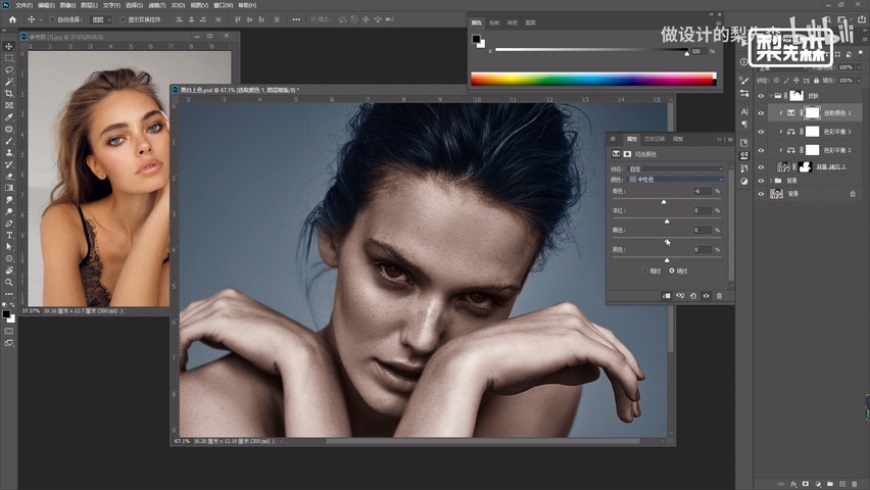
Task: Open the 图像 menu
Action: pos(67,4)
